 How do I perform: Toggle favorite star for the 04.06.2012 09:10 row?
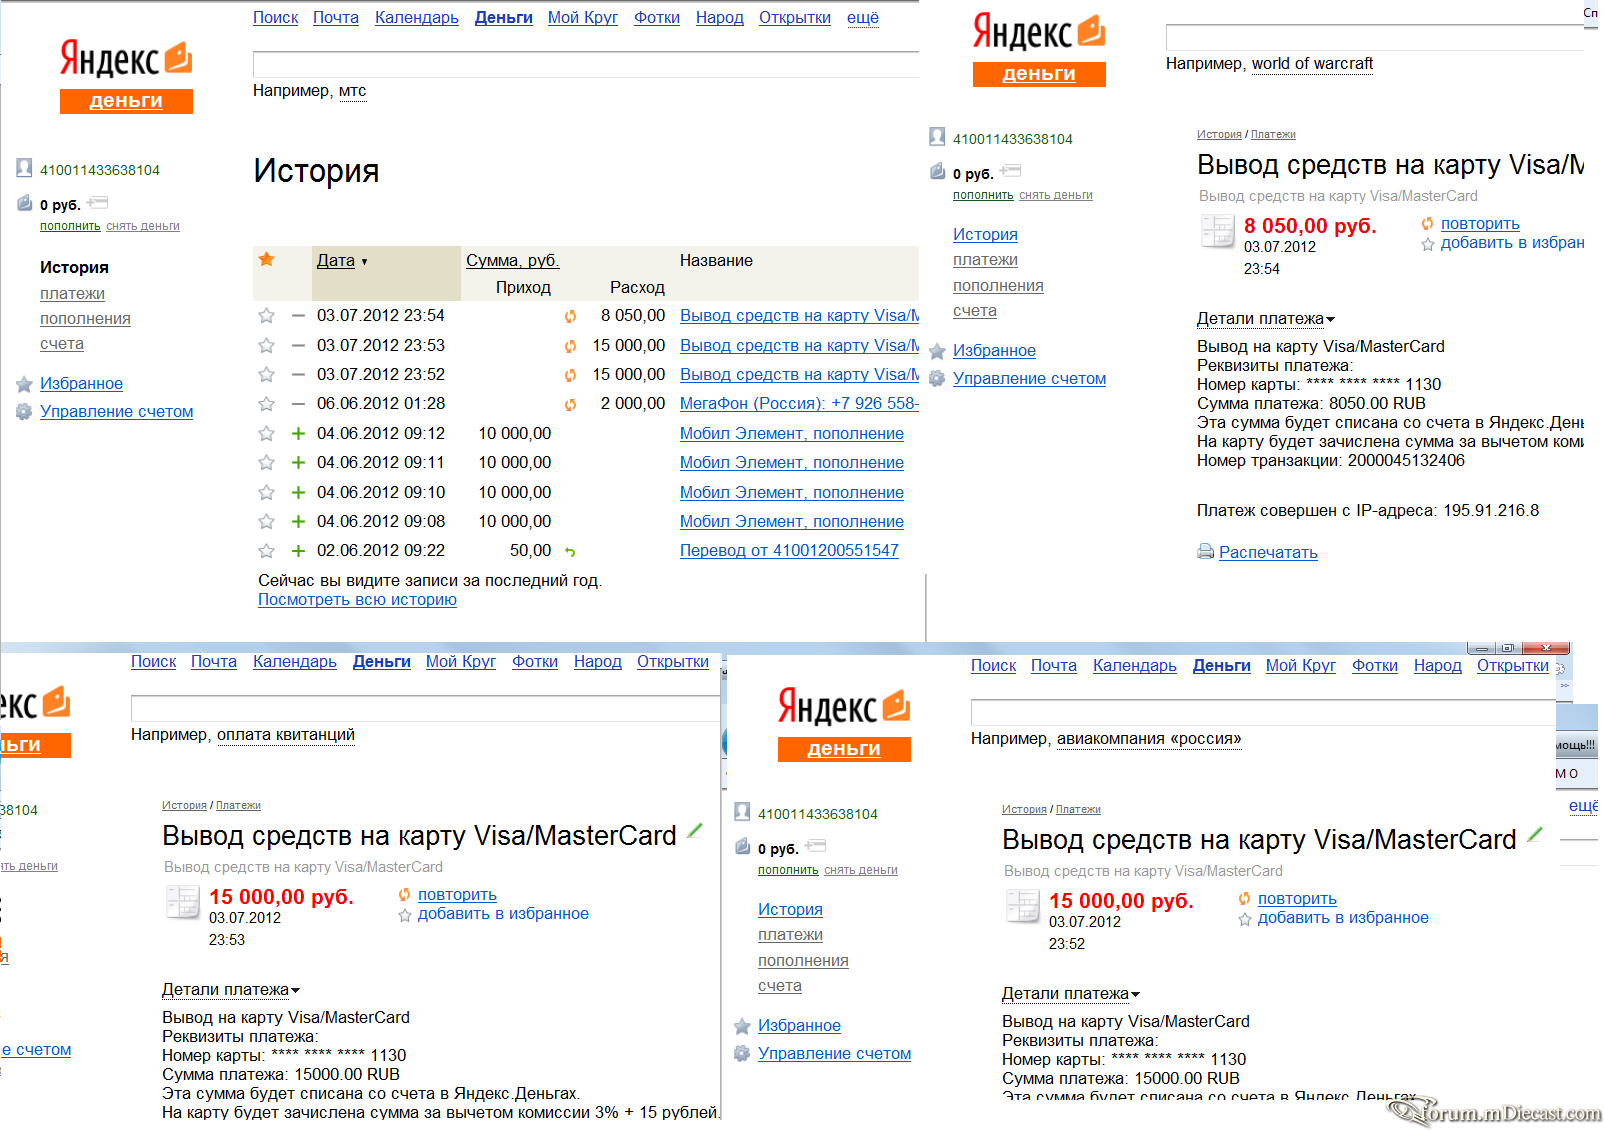pos(266,493)
